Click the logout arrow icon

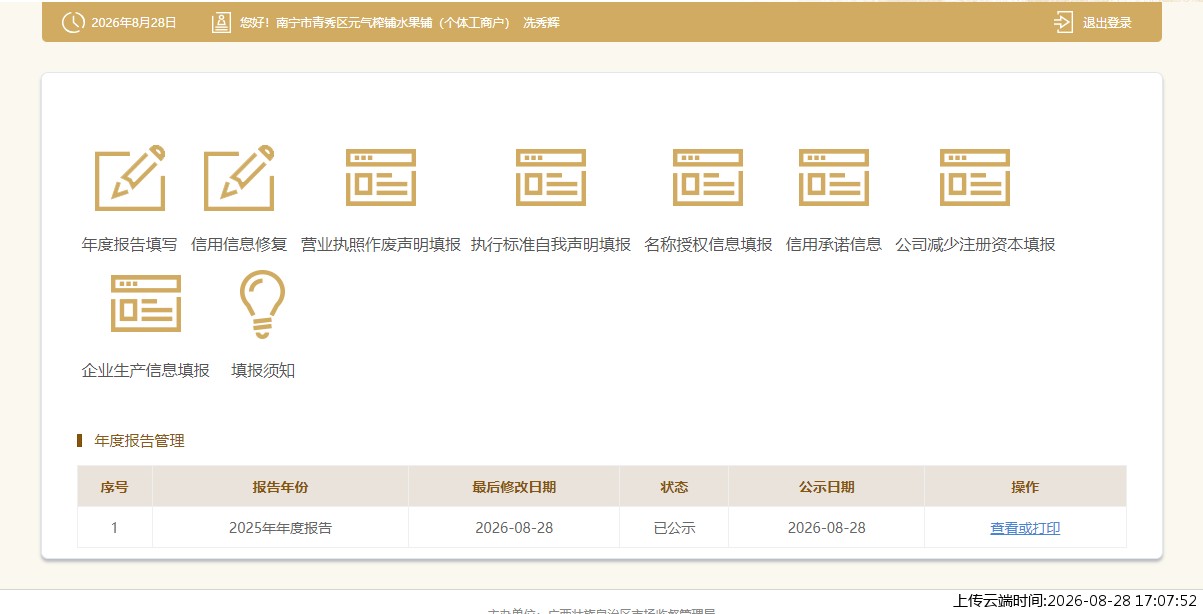coord(1063,22)
